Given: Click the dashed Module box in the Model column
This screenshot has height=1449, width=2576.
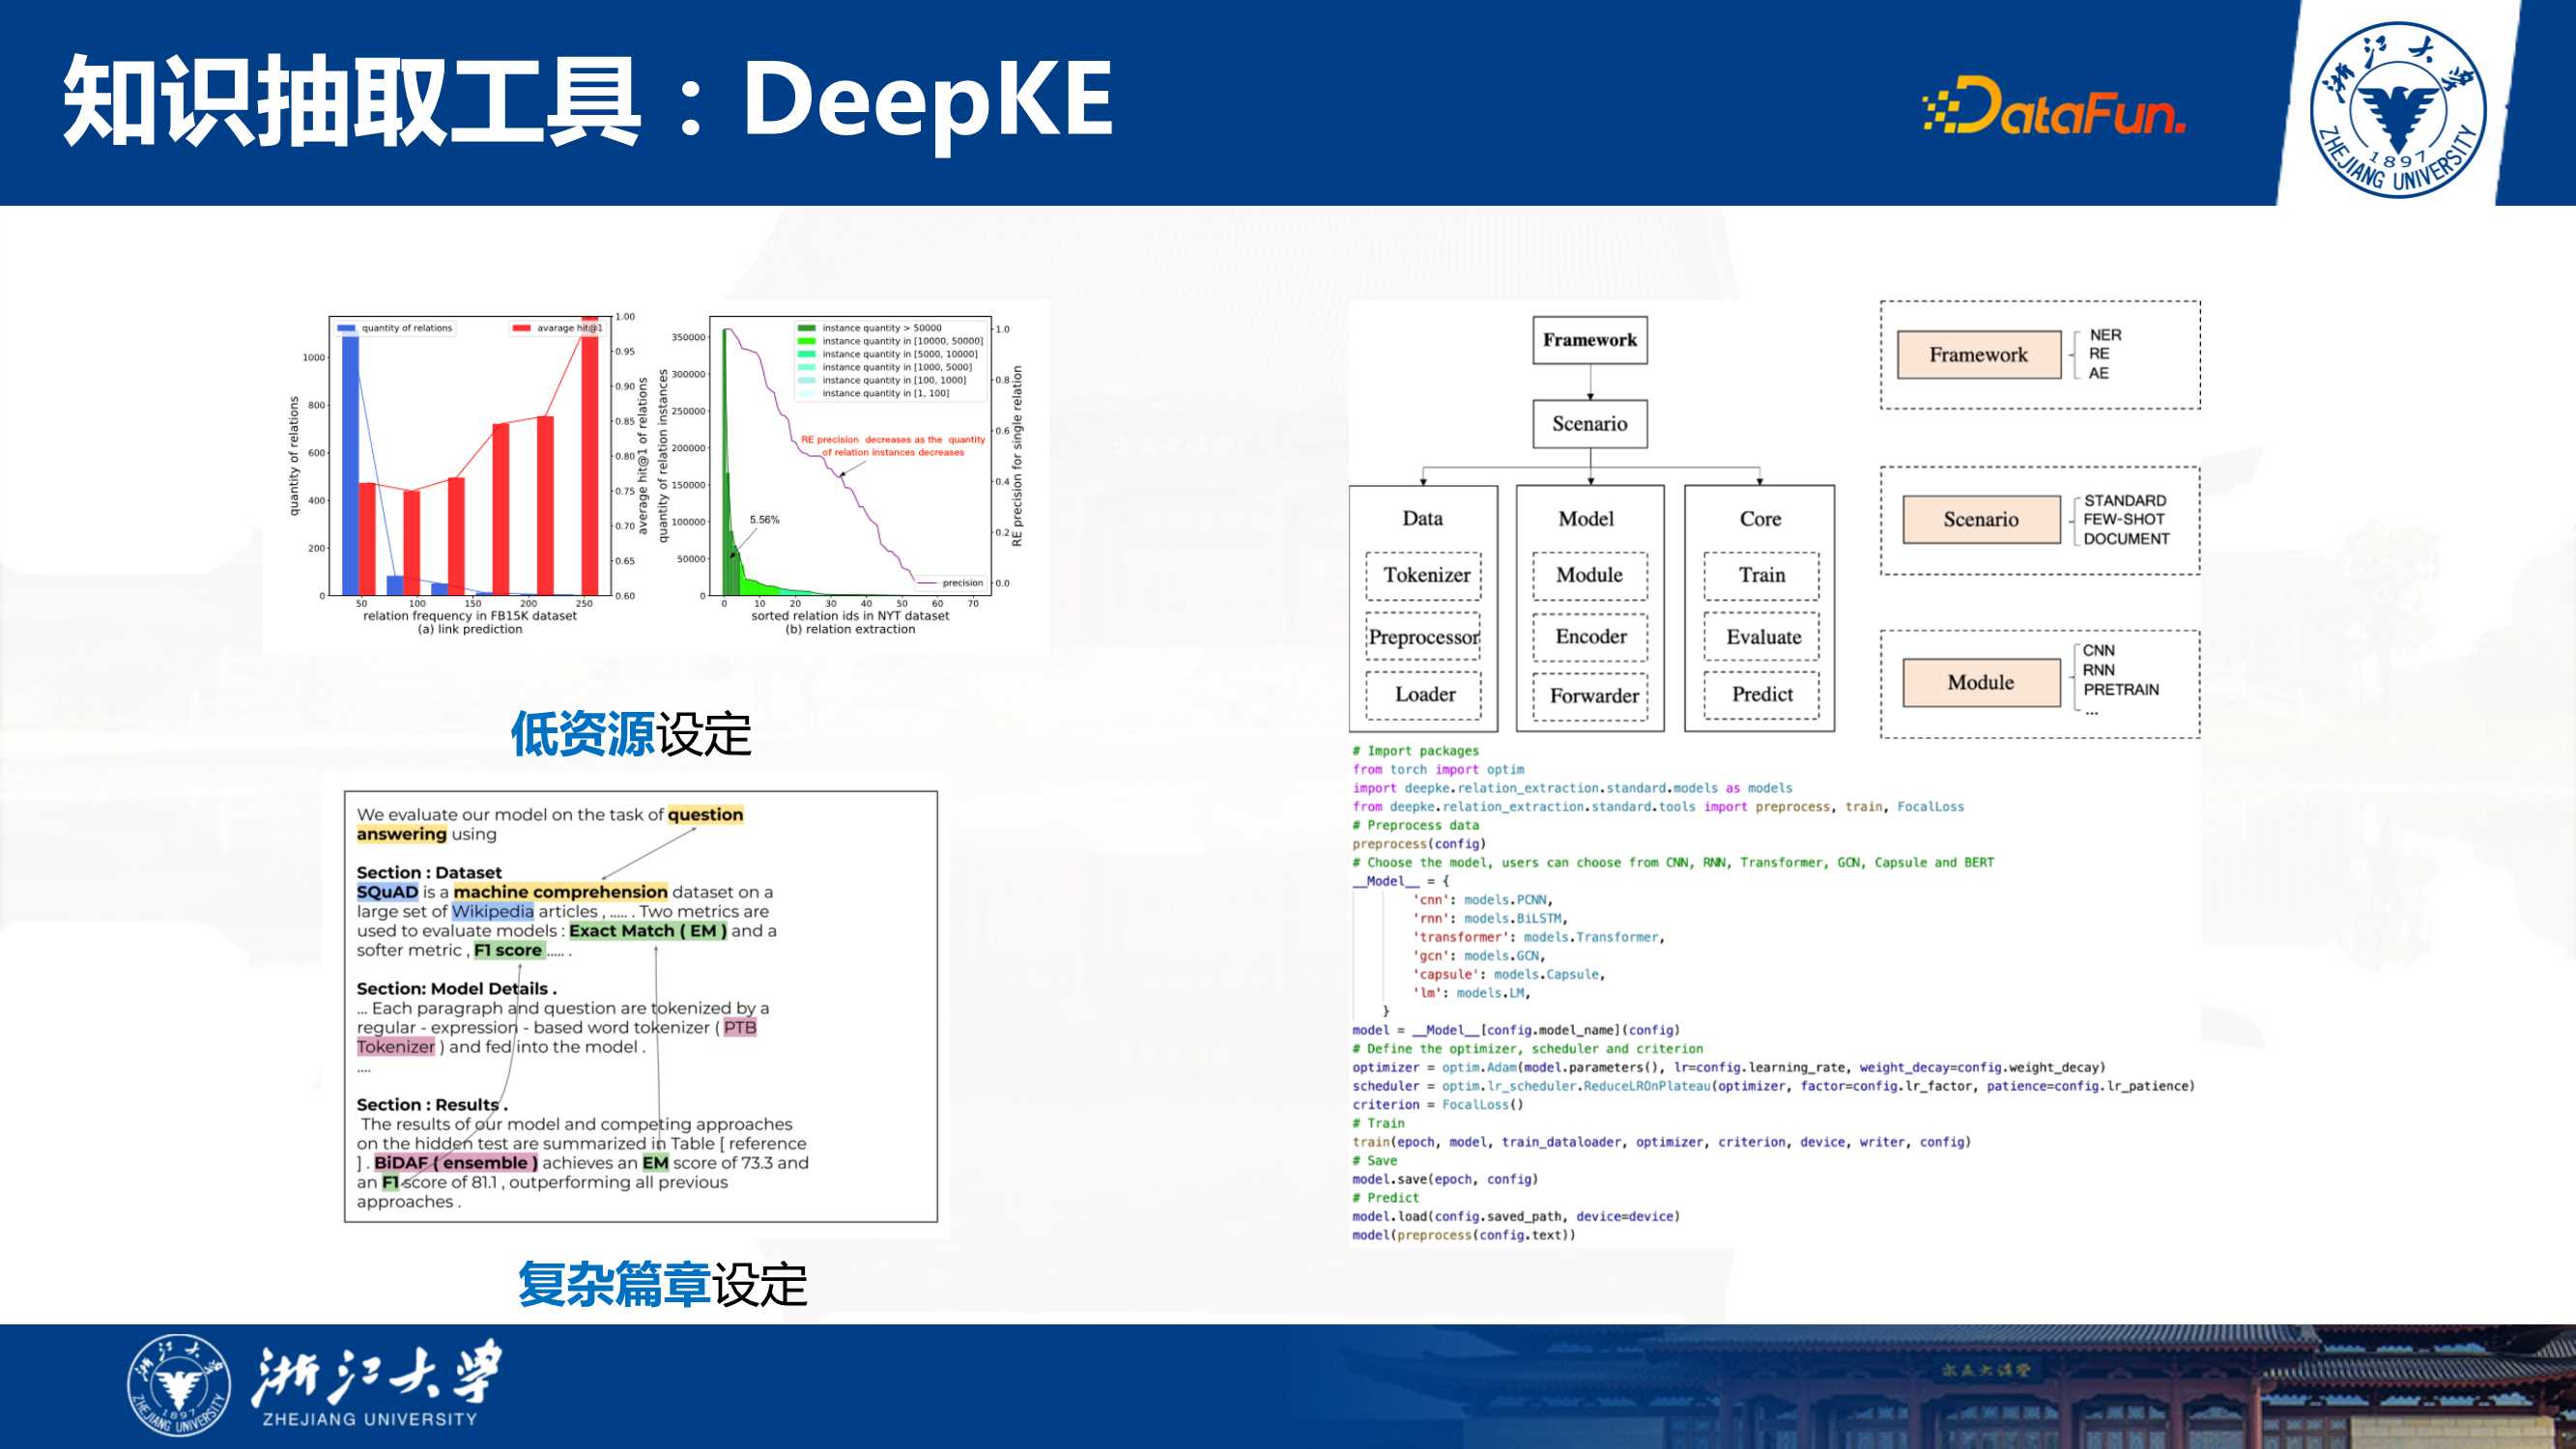Looking at the screenshot, I should 1590,575.
